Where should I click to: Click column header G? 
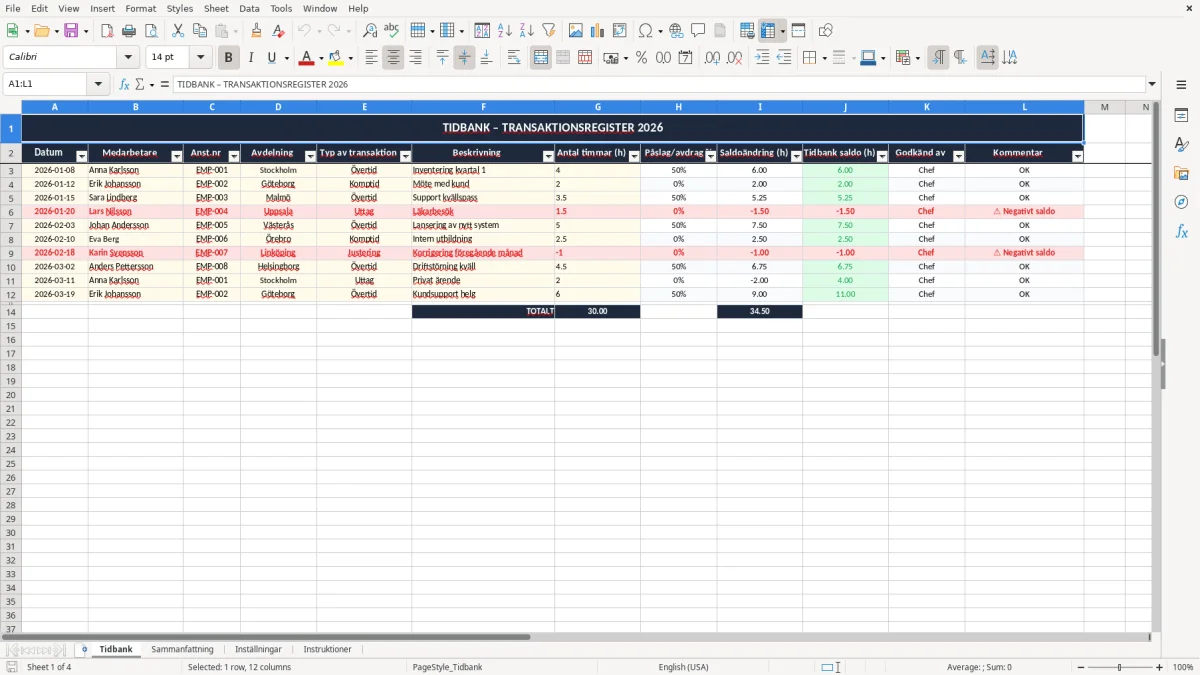[598, 107]
